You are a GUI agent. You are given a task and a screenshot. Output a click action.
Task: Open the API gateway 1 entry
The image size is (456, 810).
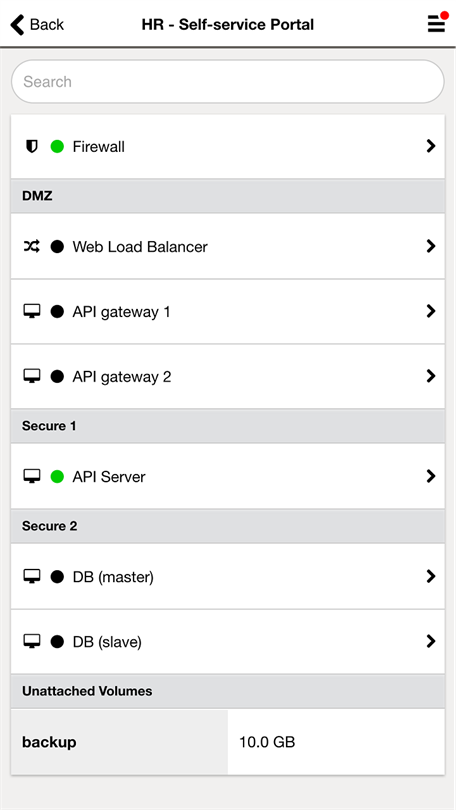point(228,311)
